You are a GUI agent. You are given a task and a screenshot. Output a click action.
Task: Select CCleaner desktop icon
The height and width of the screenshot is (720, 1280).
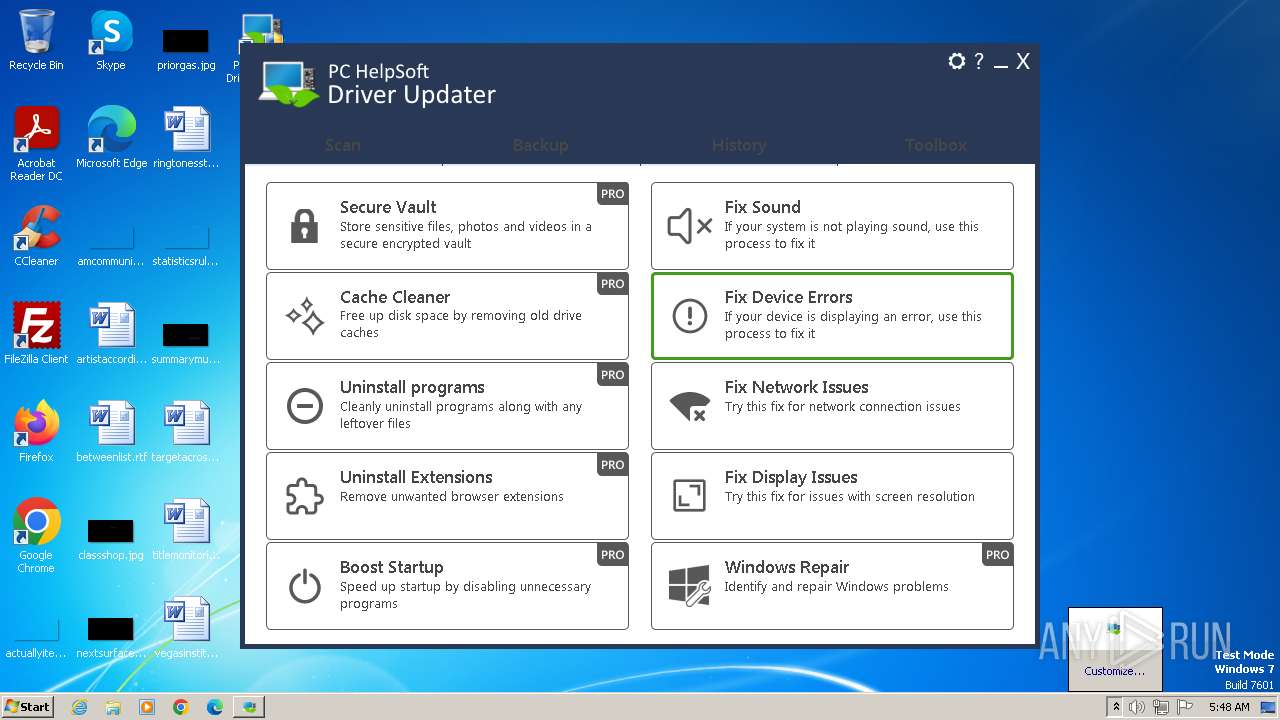(36, 236)
